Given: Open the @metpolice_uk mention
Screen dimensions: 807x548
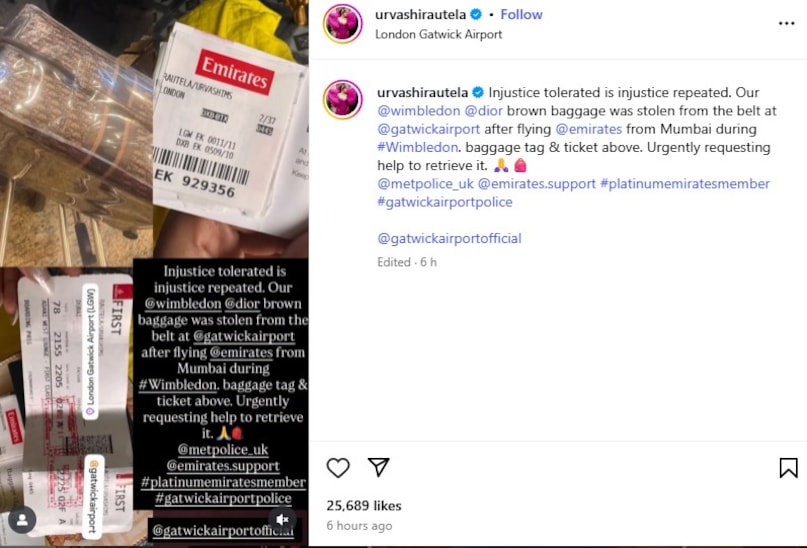Looking at the screenshot, I should pos(425,184).
